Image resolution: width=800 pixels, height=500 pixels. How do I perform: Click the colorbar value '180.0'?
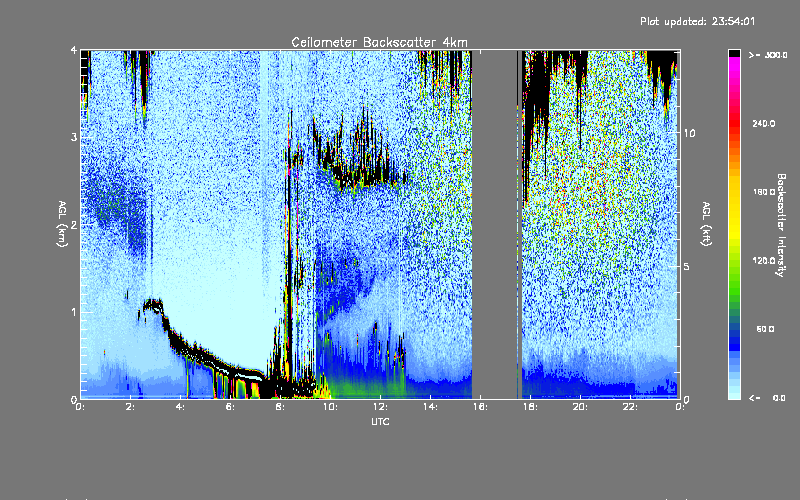[x=764, y=192]
